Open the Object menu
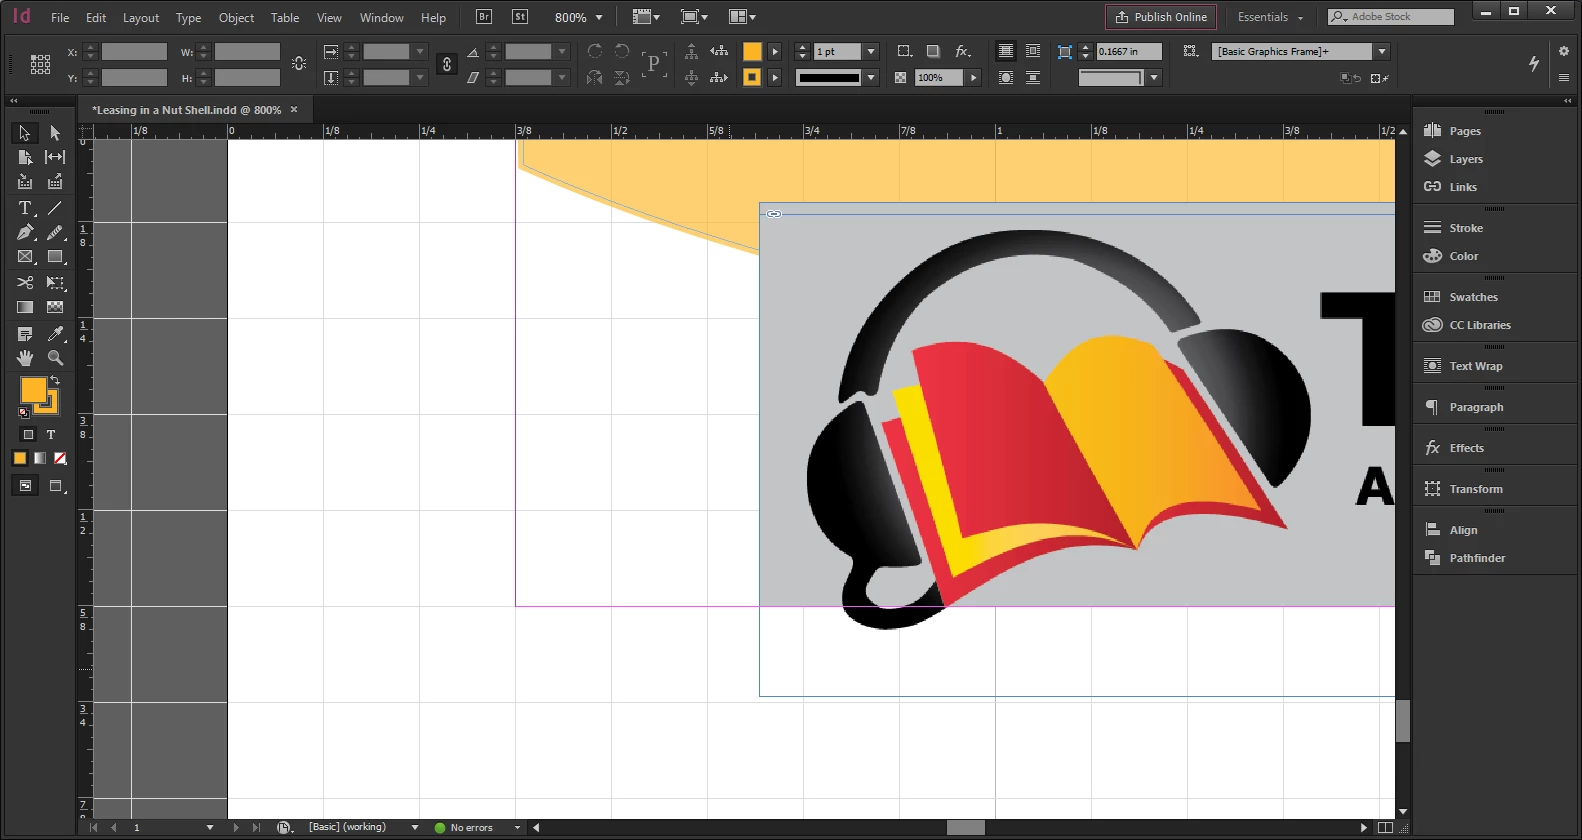 point(236,17)
